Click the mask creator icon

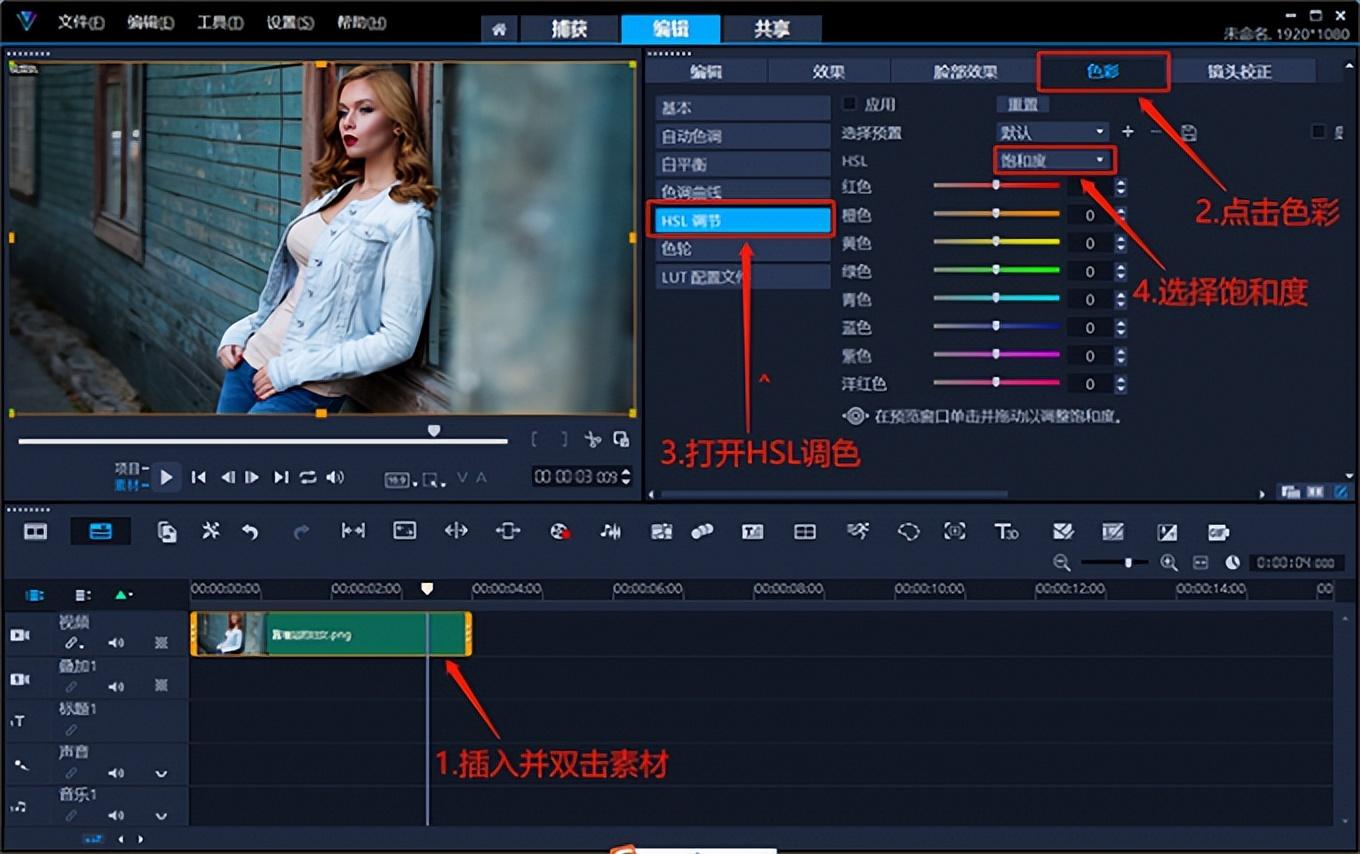coord(908,532)
